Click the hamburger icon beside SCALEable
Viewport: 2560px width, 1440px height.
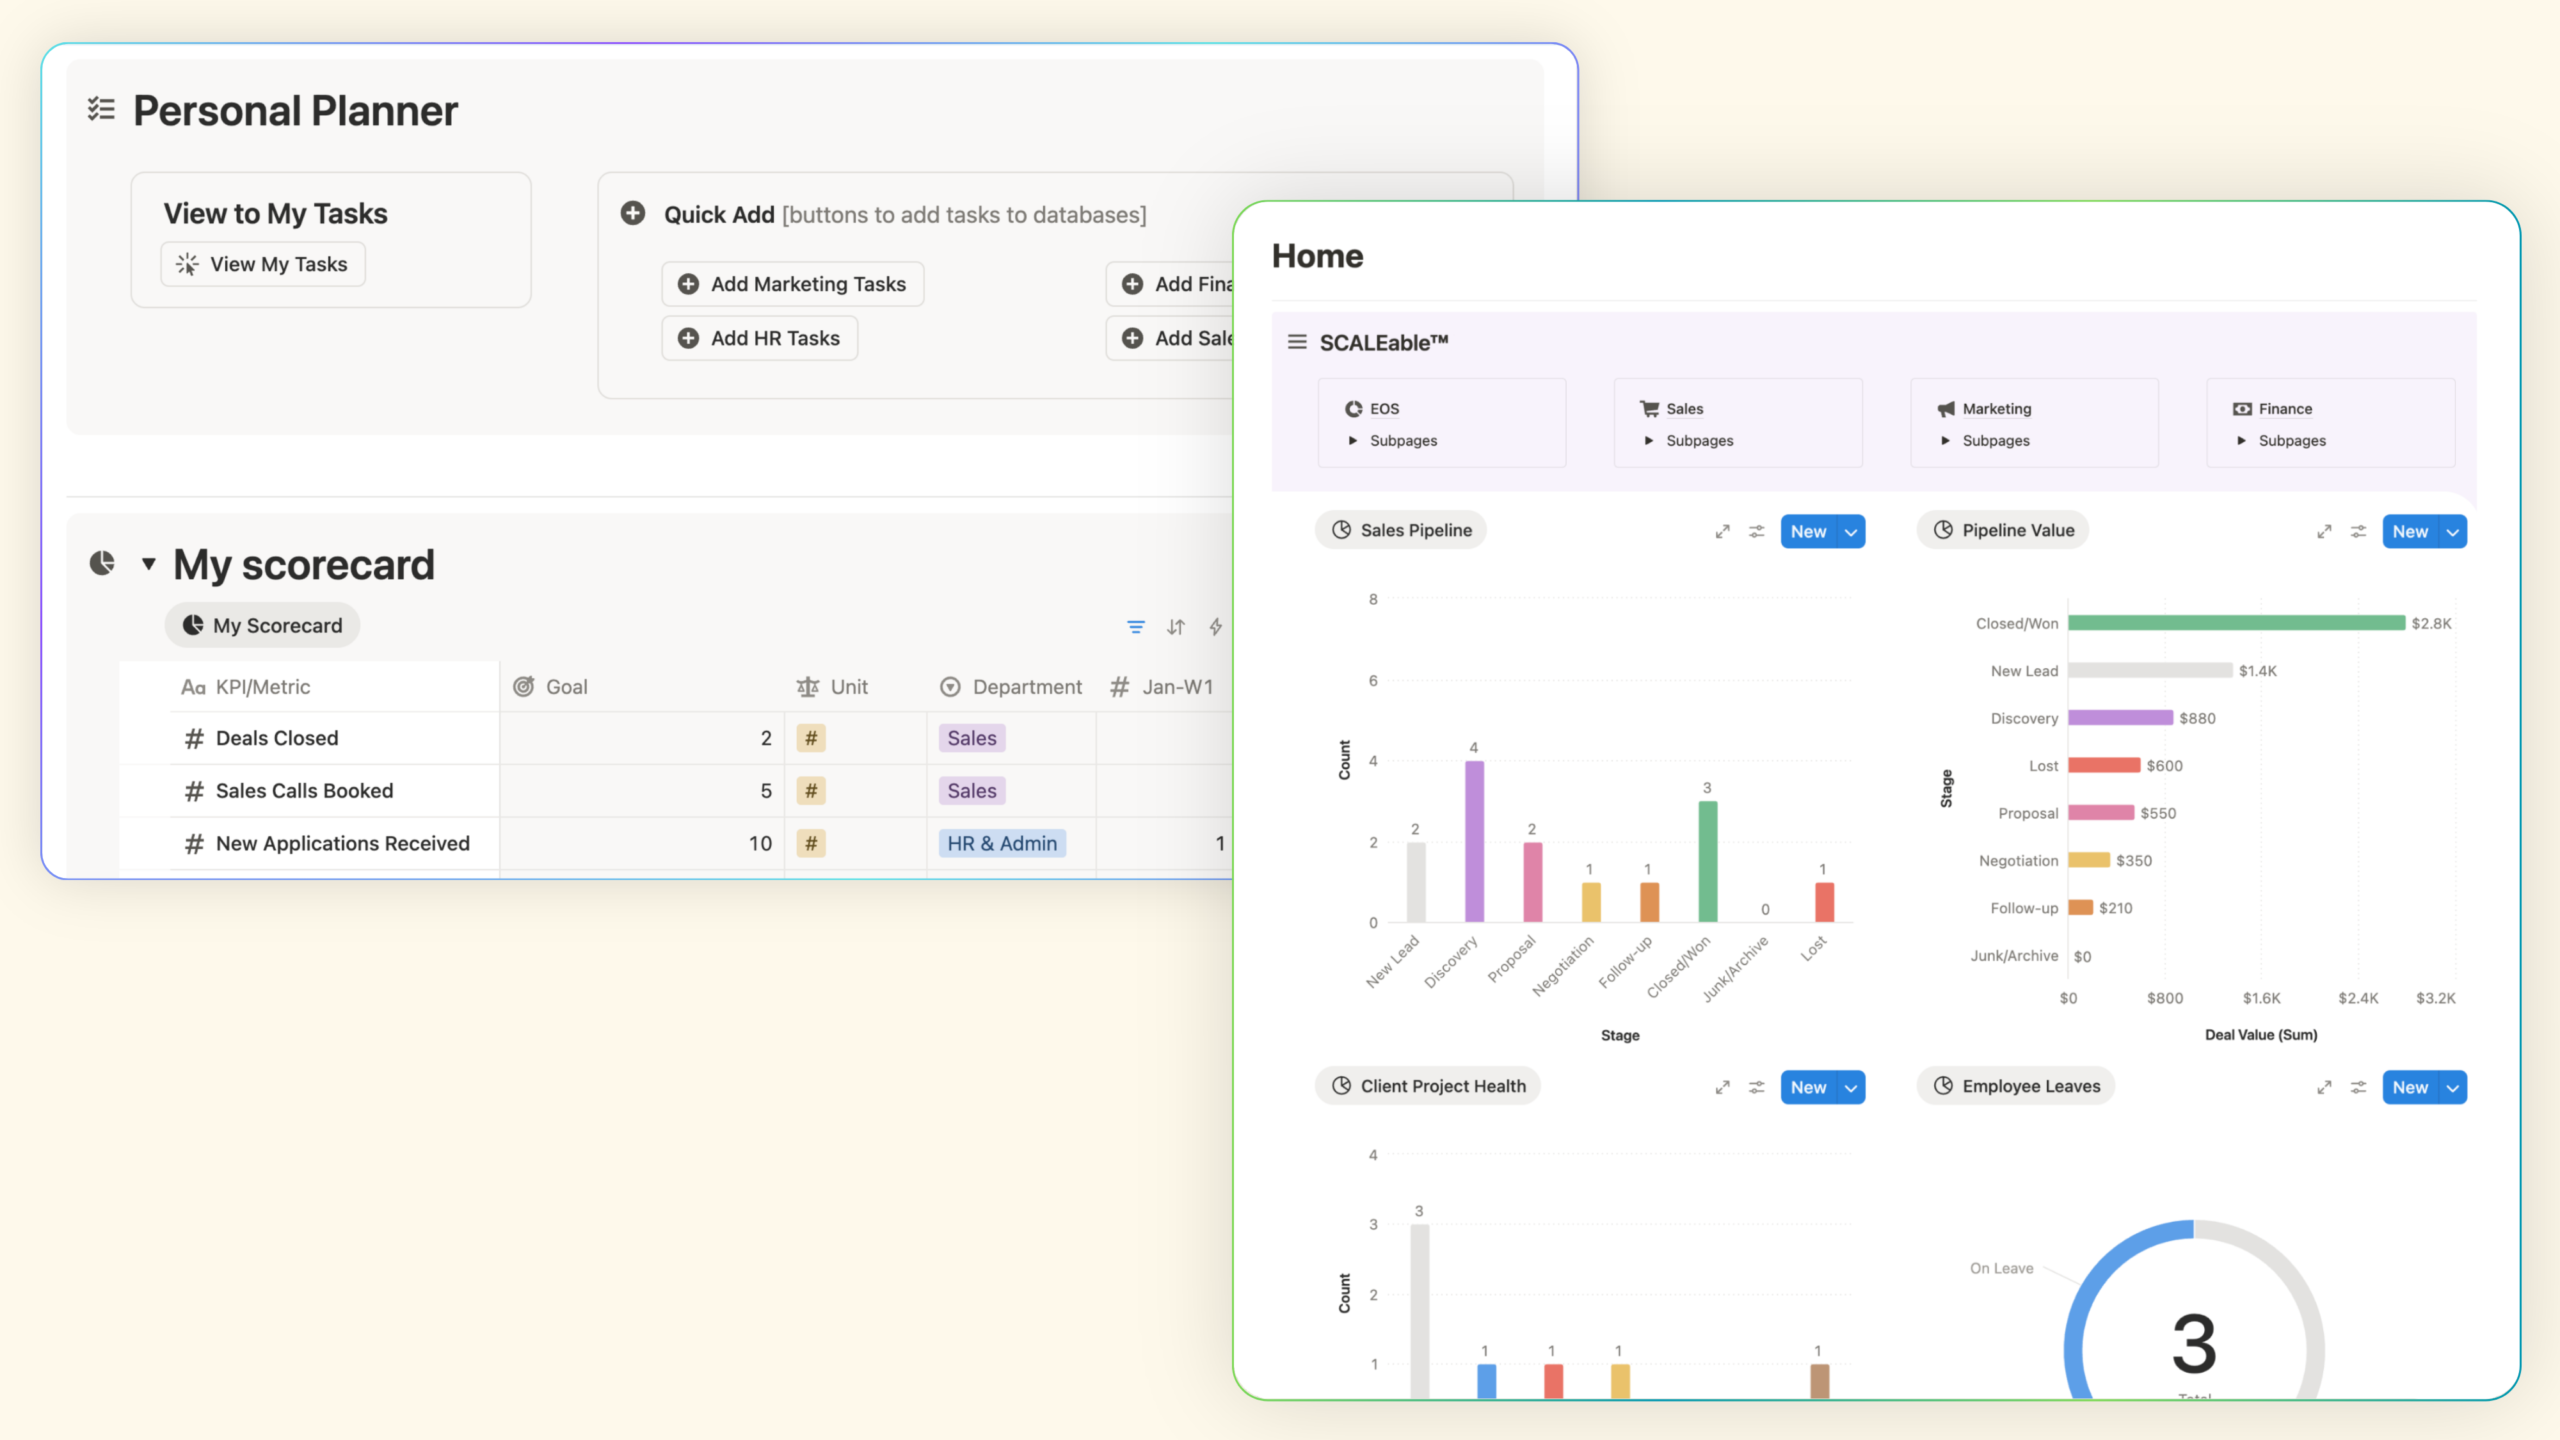pyautogui.click(x=1297, y=342)
